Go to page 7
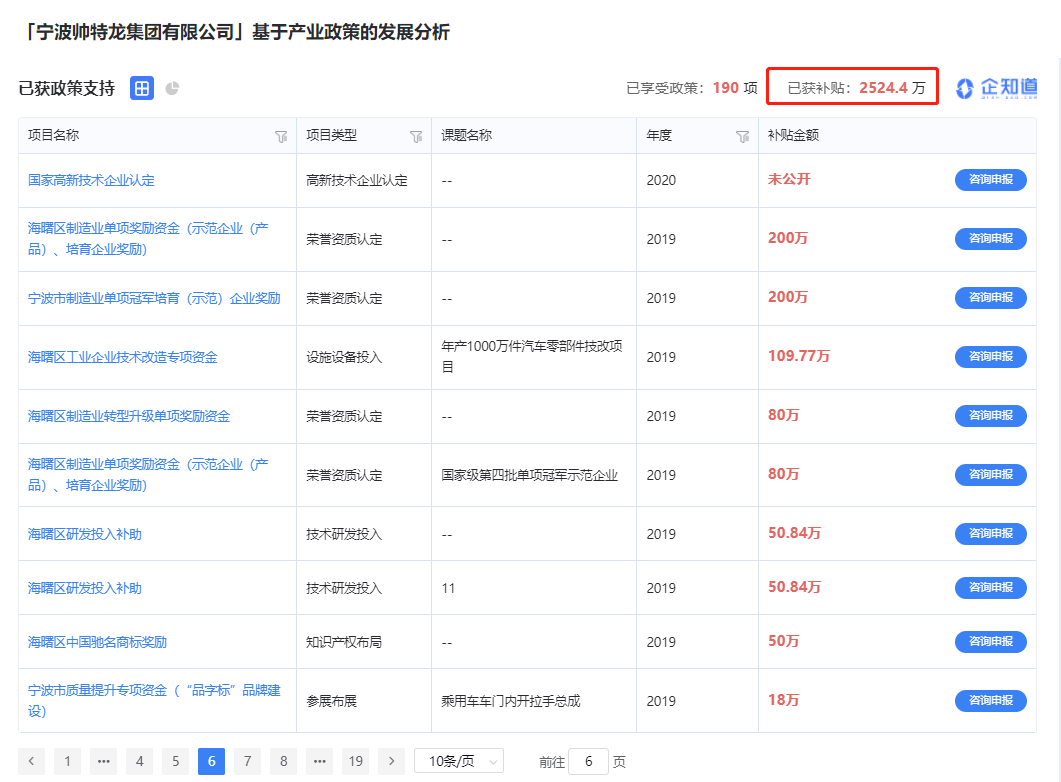Screen dimensions: 1061x782 coord(248,761)
